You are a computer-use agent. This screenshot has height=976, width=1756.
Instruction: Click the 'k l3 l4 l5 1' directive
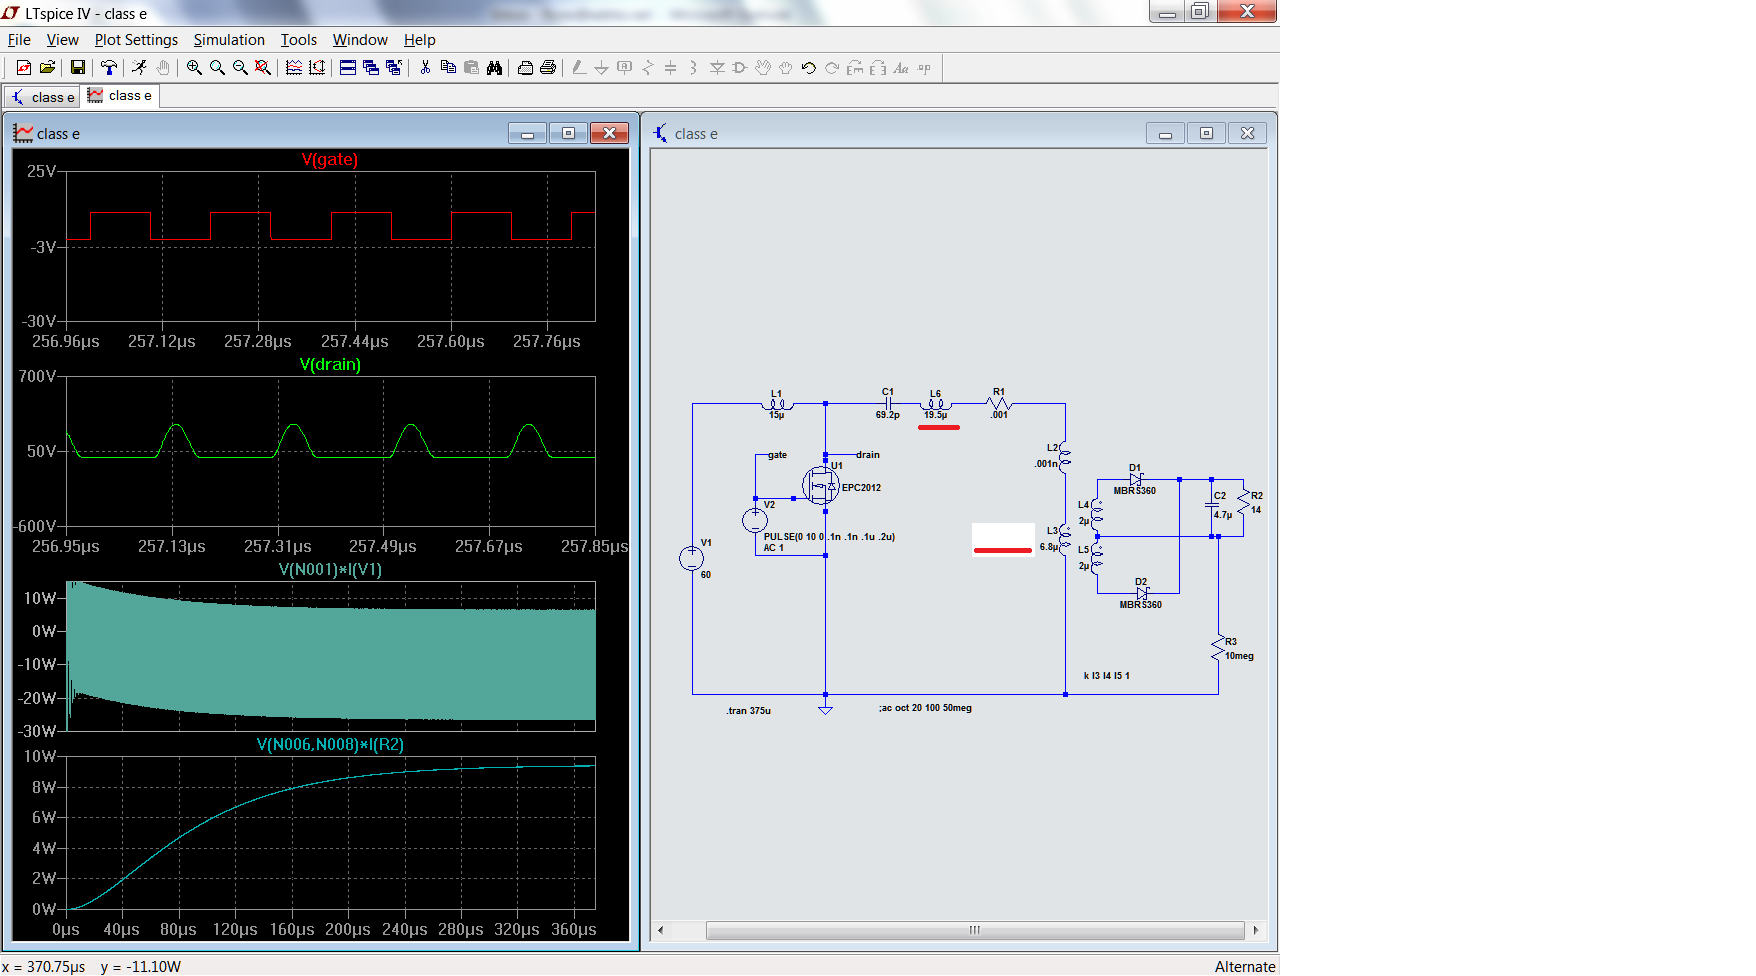pyautogui.click(x=1106, y=676)
